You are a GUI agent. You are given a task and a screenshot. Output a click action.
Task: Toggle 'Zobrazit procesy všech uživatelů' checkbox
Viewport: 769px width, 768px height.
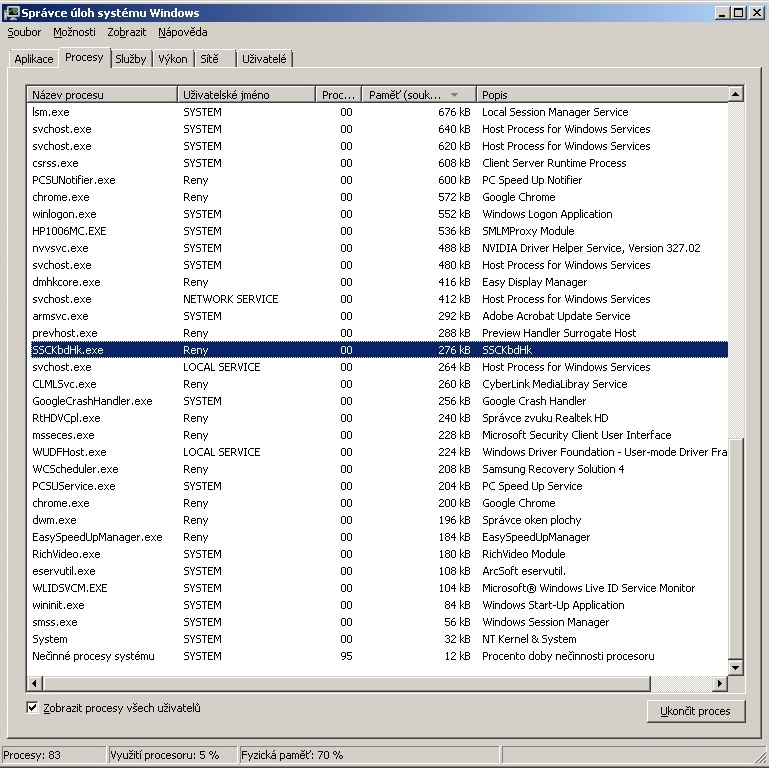tap(33, 708)
